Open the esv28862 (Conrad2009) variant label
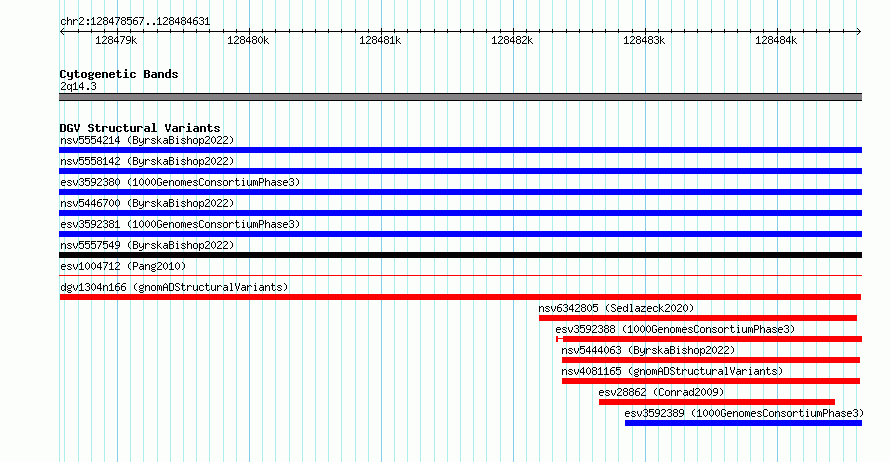890x462 pixels. pyautogui.click(x=661, y=392)
